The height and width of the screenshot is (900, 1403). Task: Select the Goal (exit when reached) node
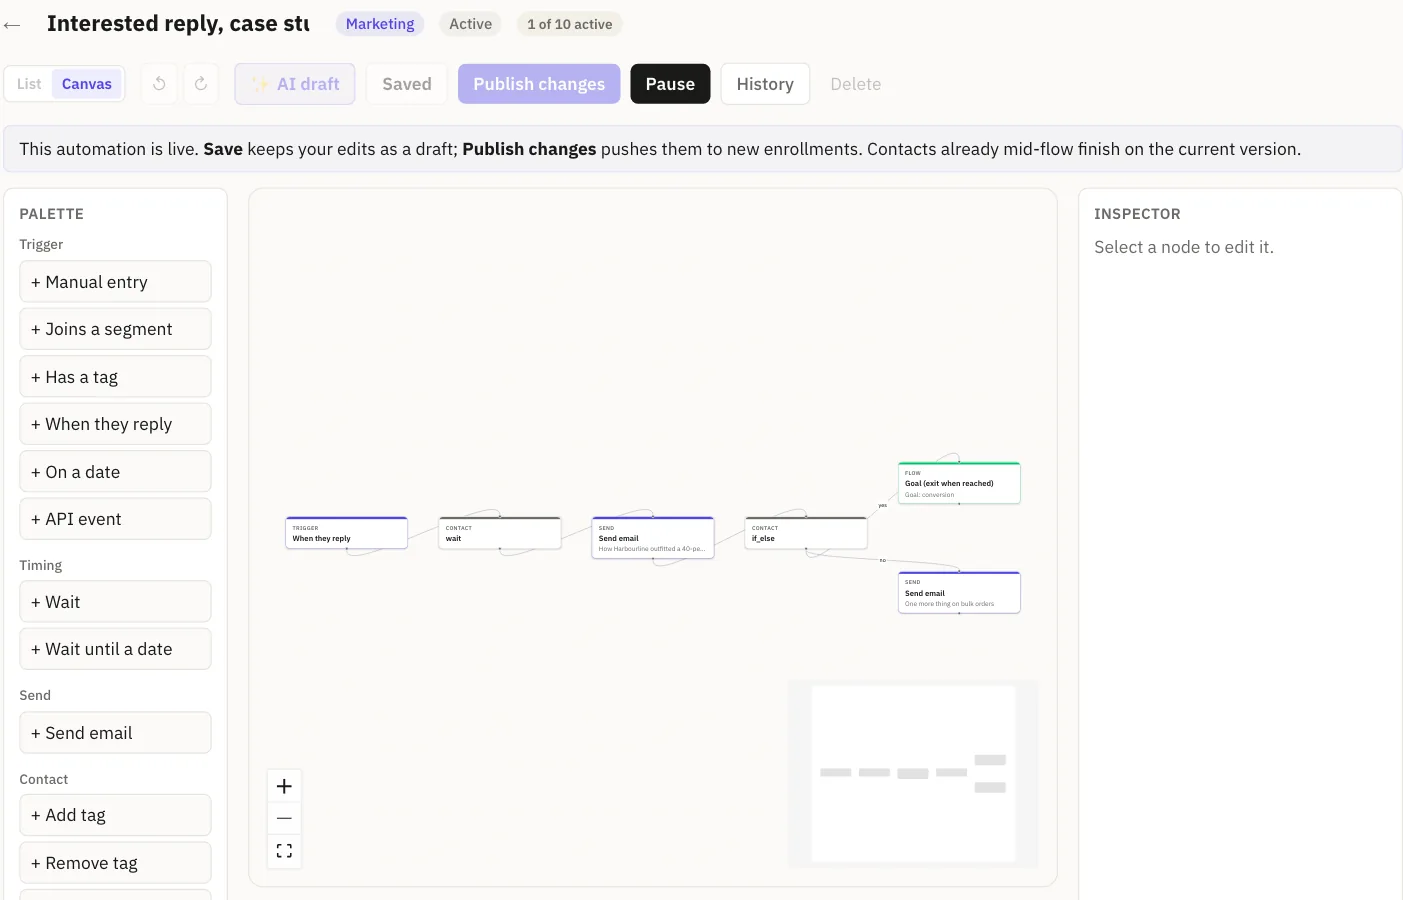959,483
